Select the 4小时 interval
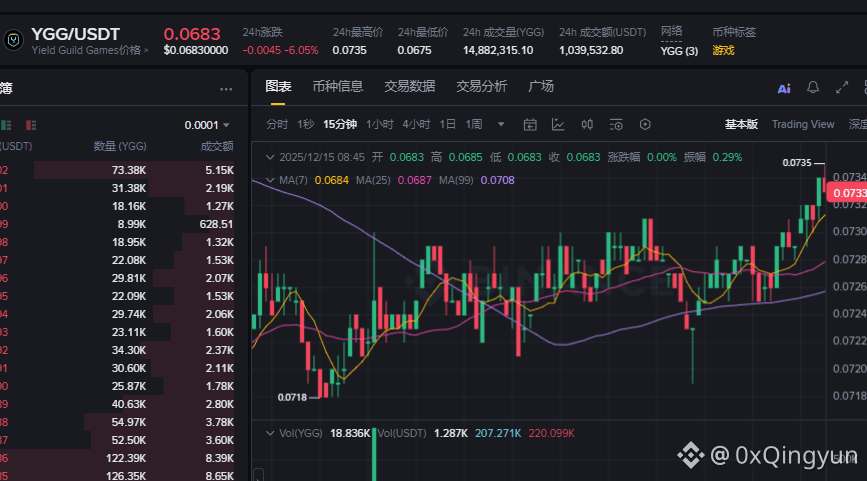Screen dimensions: 867x481 click(x=416, y=124)
